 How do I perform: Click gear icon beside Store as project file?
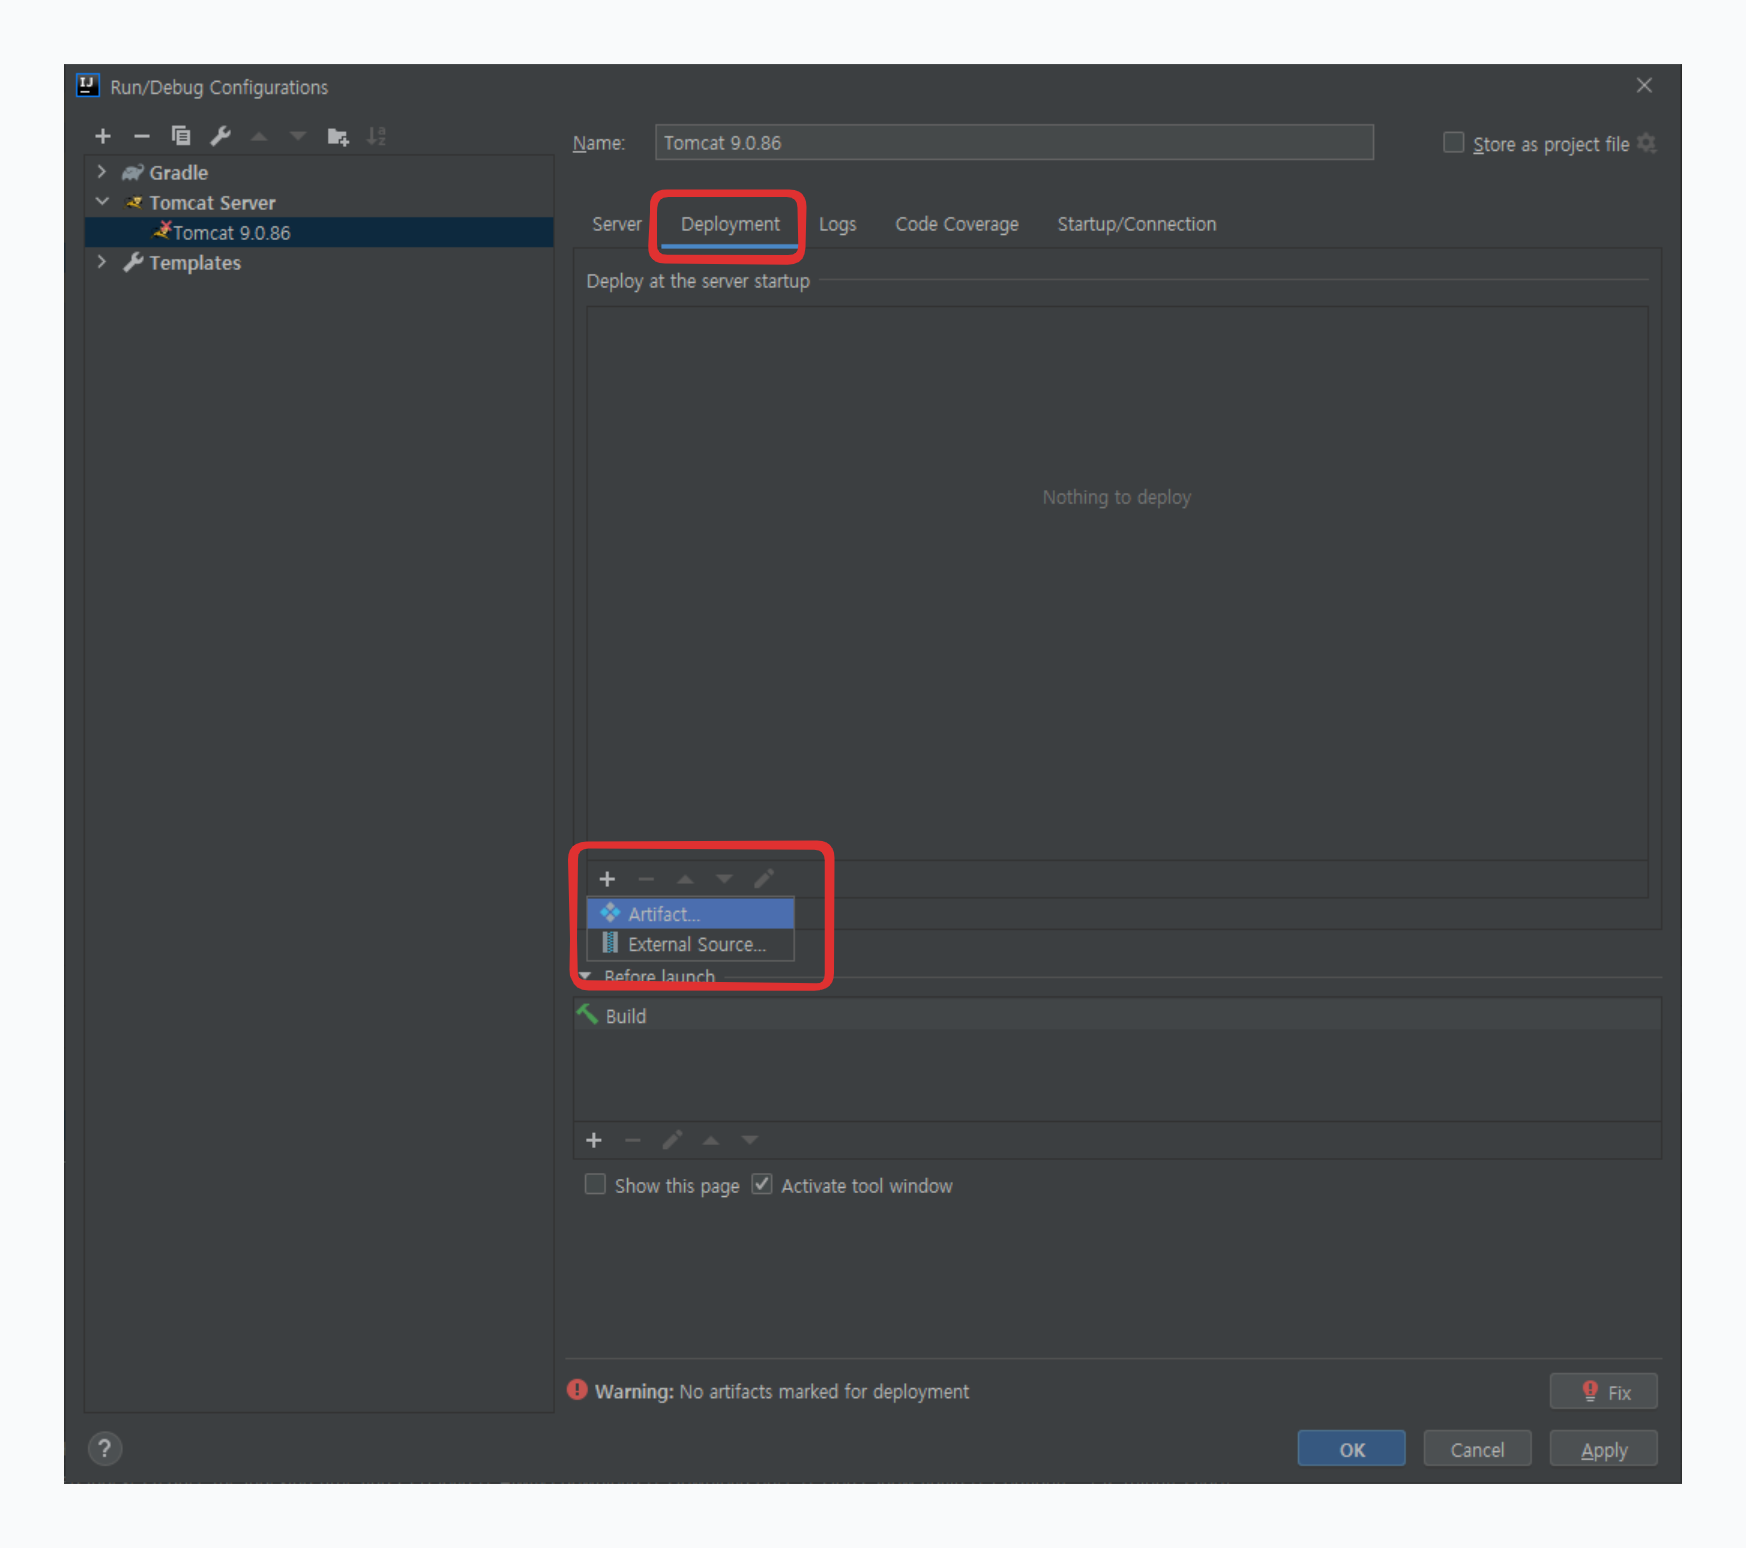1647,144
